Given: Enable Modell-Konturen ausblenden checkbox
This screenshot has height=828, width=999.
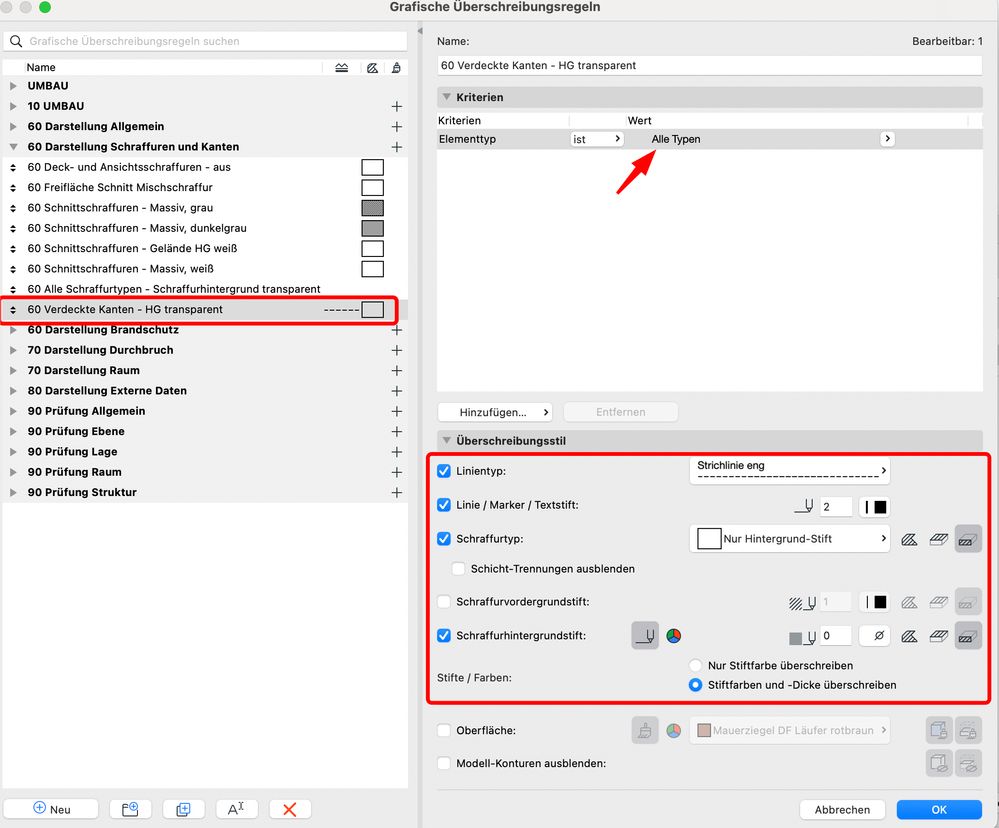Looking at the screenshot, I should click(444, 763).
